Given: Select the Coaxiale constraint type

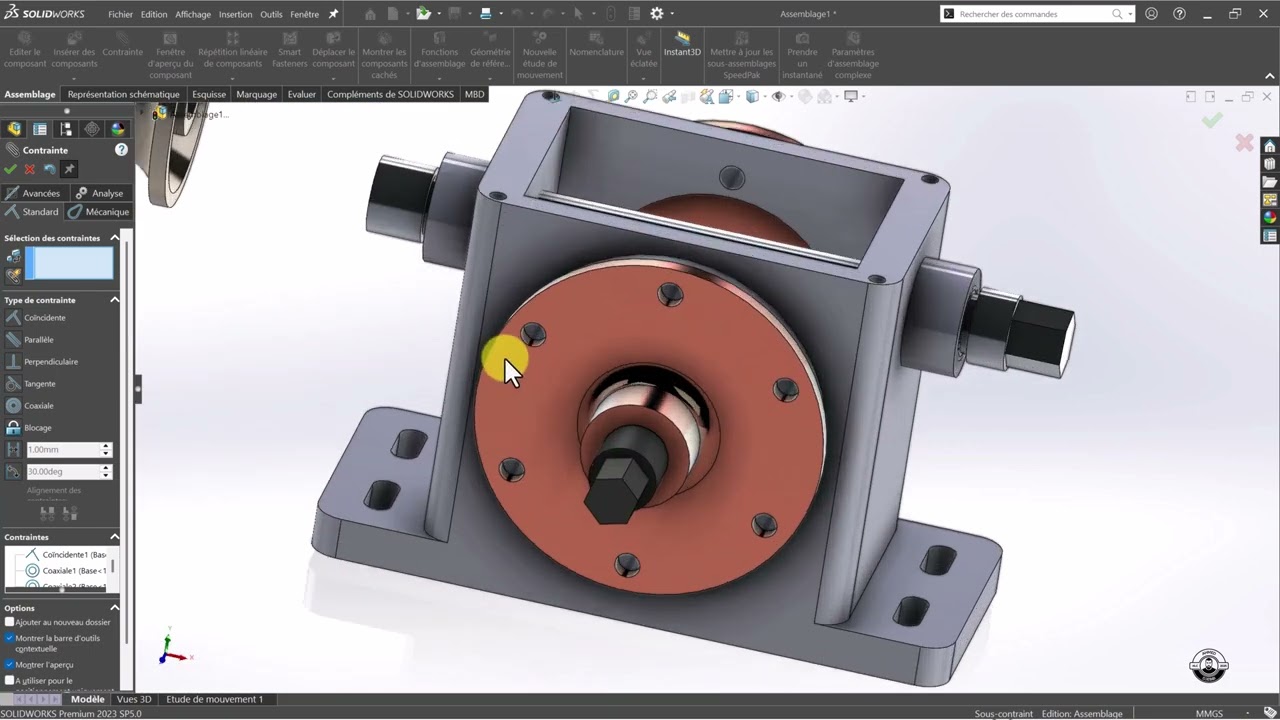Looking at the screenshot, I should pos(30,406).
